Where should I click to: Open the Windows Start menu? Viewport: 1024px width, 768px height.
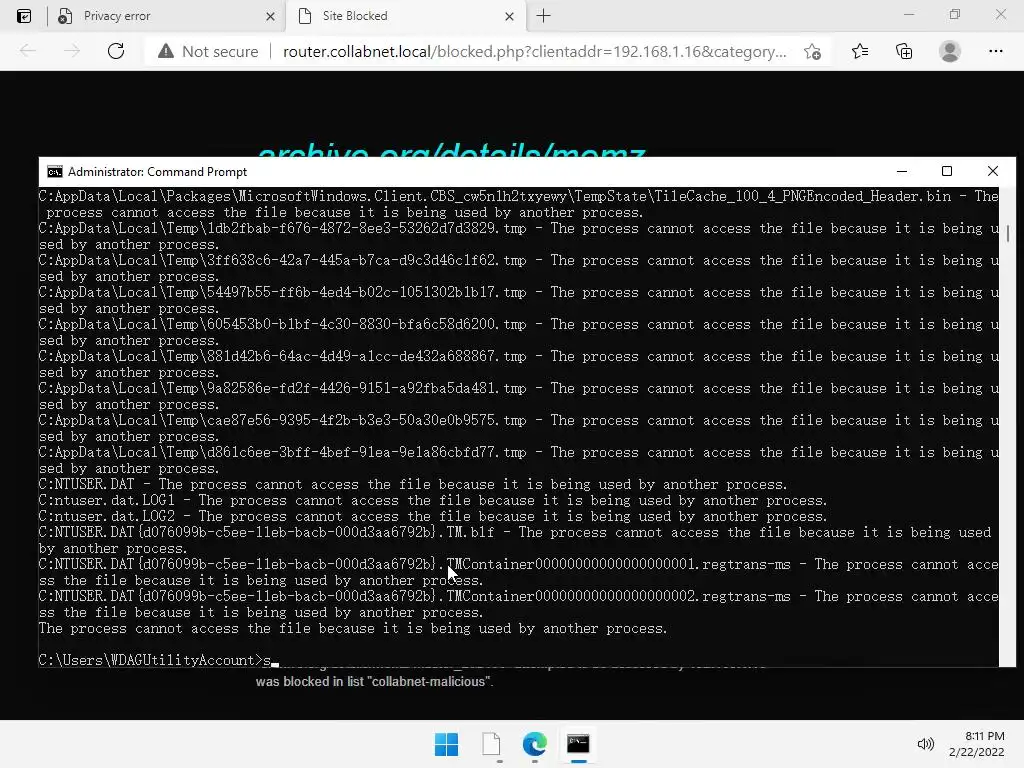(447, 744)
